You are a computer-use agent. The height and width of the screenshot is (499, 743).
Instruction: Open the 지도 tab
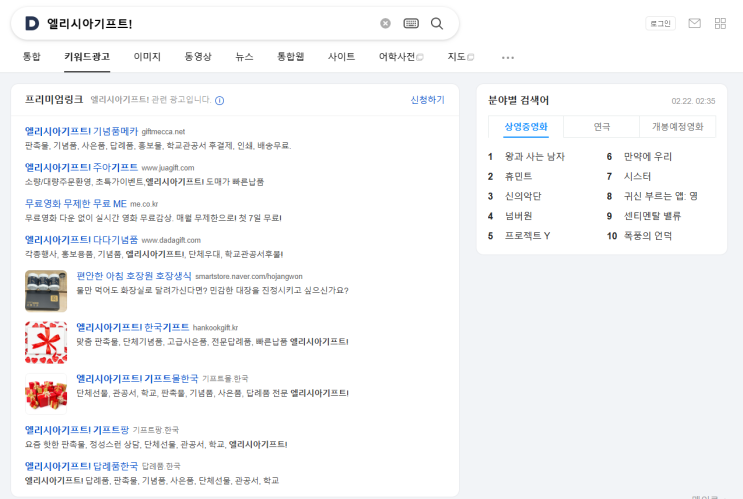[461, 57]
